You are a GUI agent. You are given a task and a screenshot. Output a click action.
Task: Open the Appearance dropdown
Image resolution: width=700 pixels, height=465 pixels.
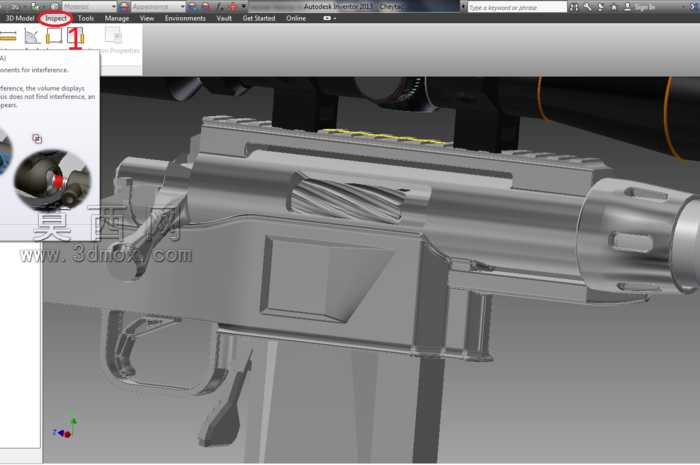[x=158, y=7]
